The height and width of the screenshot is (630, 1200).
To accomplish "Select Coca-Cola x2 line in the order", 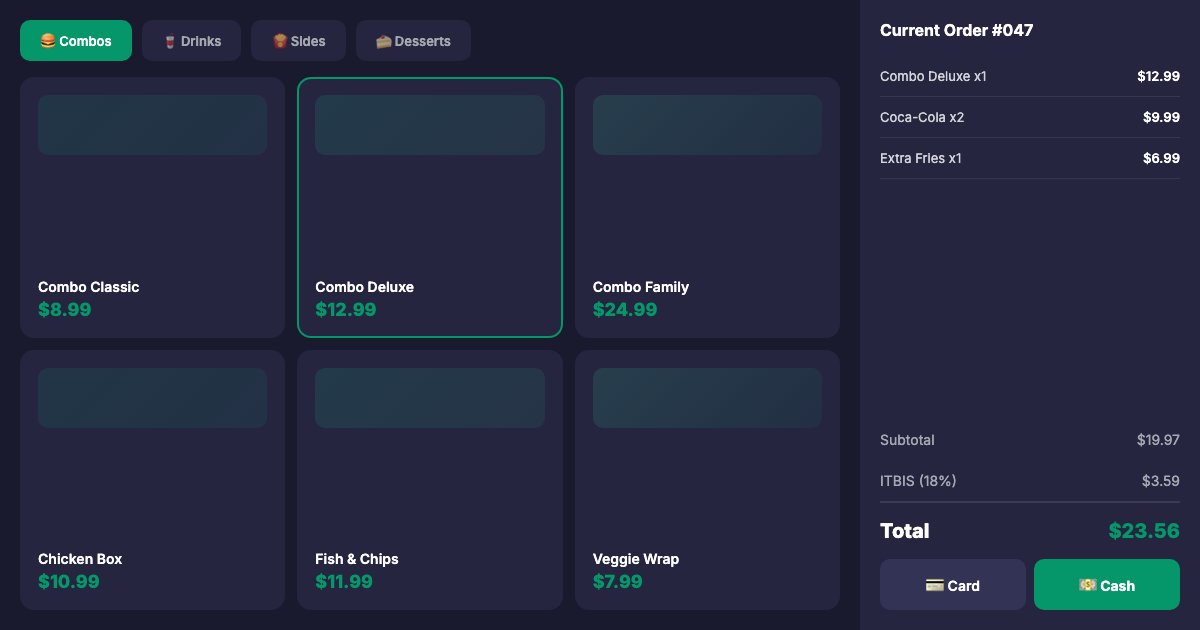I will [922, 117].
